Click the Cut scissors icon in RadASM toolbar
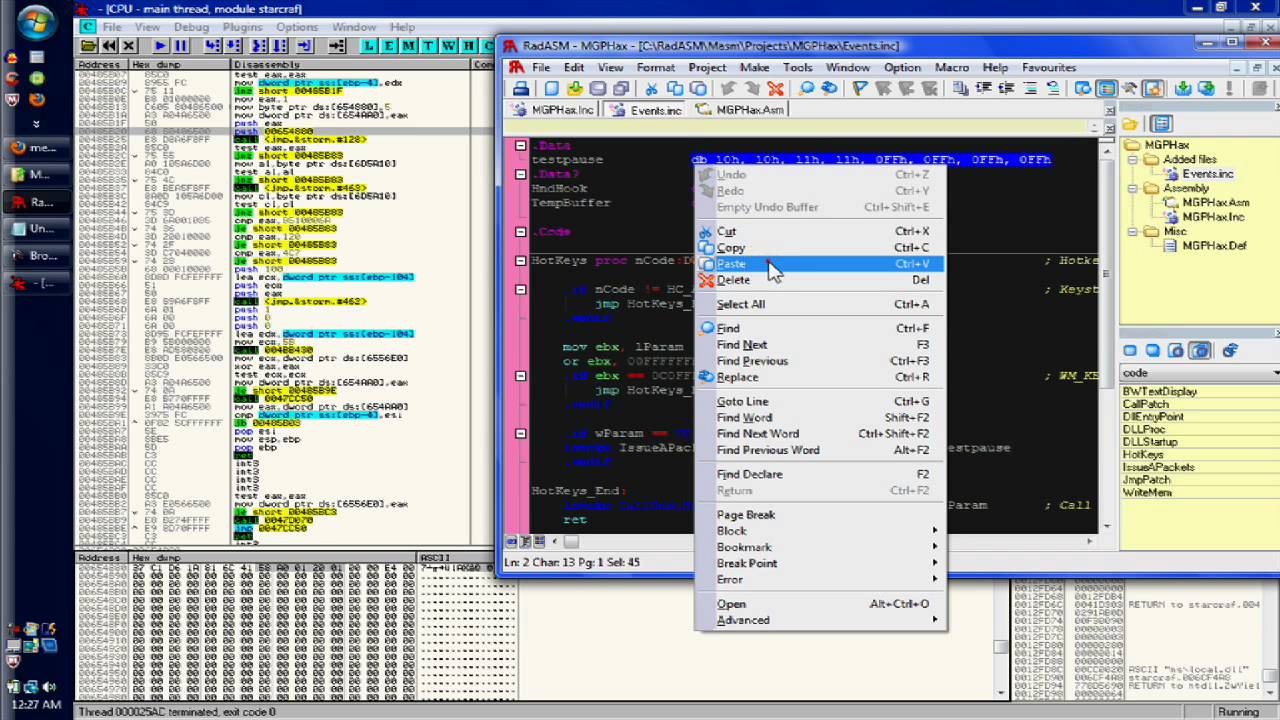 coord(652,88)
